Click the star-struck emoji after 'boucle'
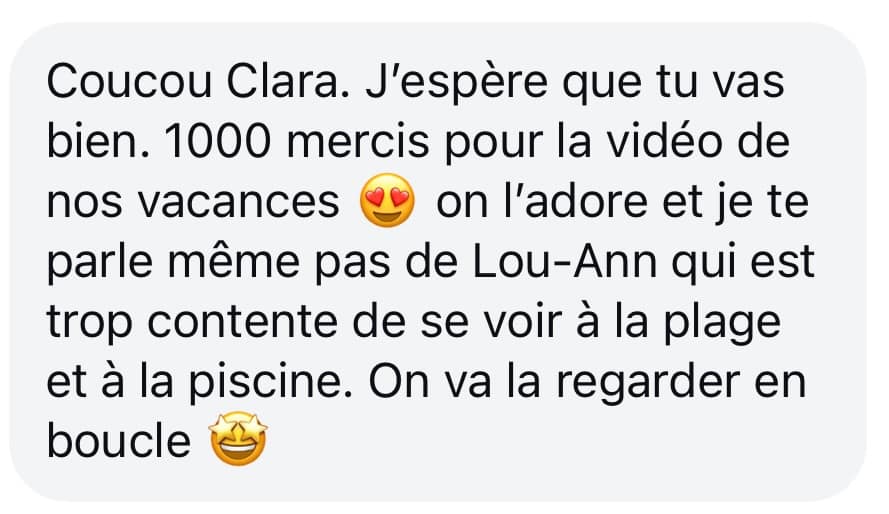The height and width of the screenshot is (514, 889). 238,439
